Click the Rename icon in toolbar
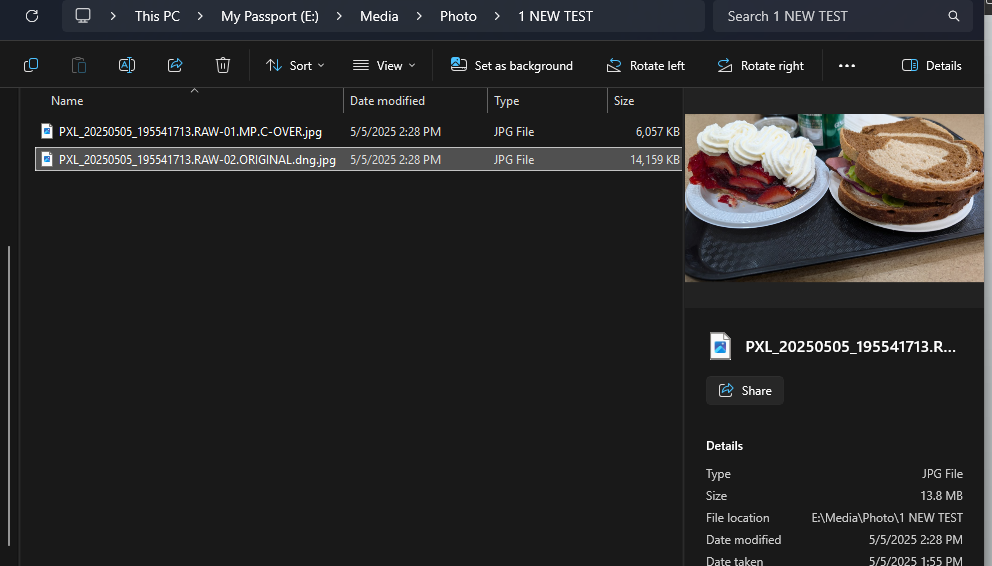Viewport: 992px width, 566px height. point(127,65)
